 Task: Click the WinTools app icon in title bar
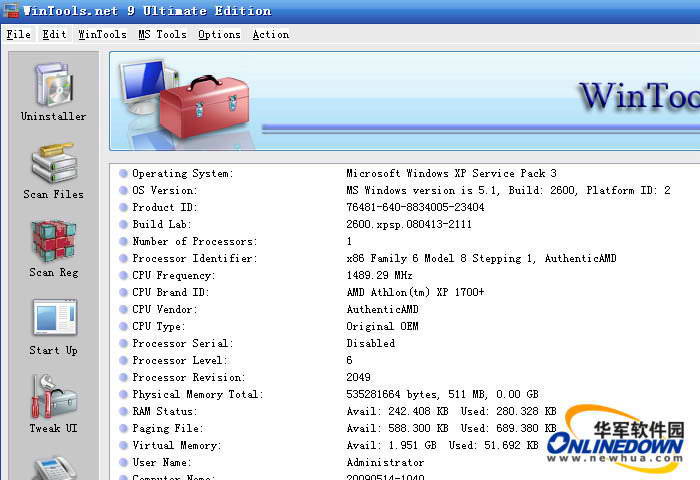click(x=10, y=11)
